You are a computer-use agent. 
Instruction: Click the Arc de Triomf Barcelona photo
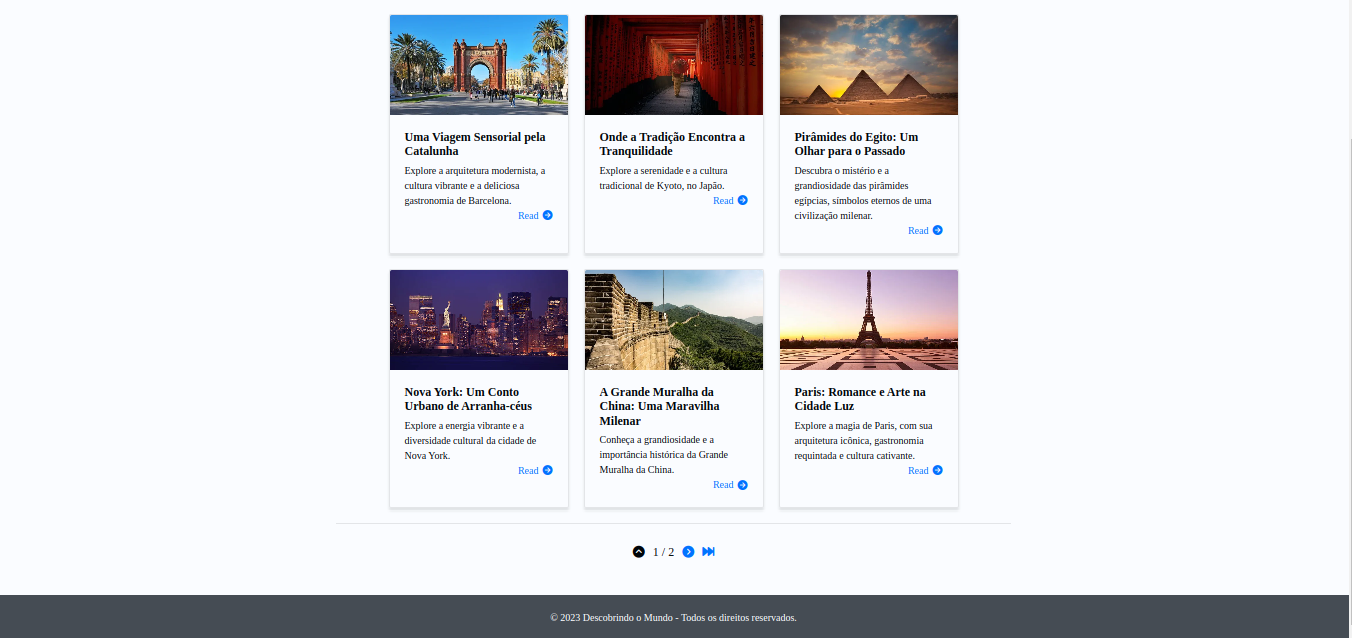(479, 65)
